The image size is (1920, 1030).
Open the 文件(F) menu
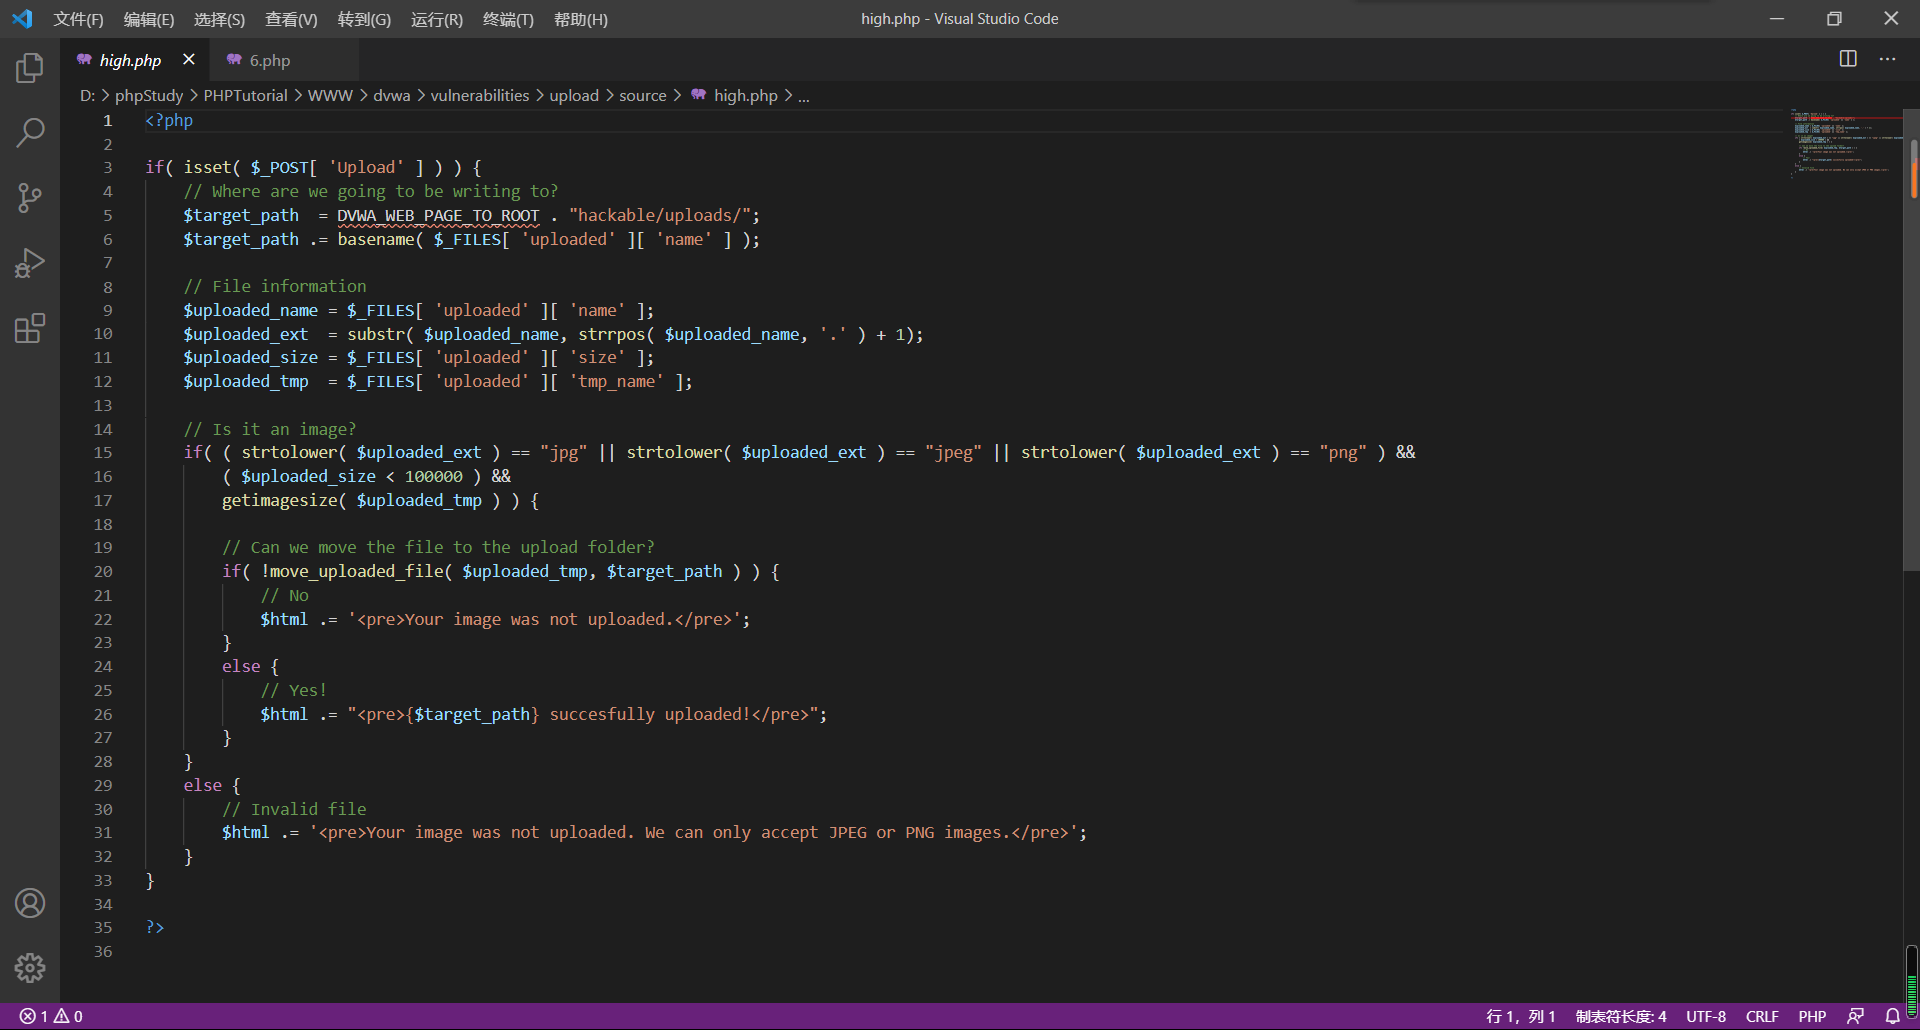[x=78, y=19]
